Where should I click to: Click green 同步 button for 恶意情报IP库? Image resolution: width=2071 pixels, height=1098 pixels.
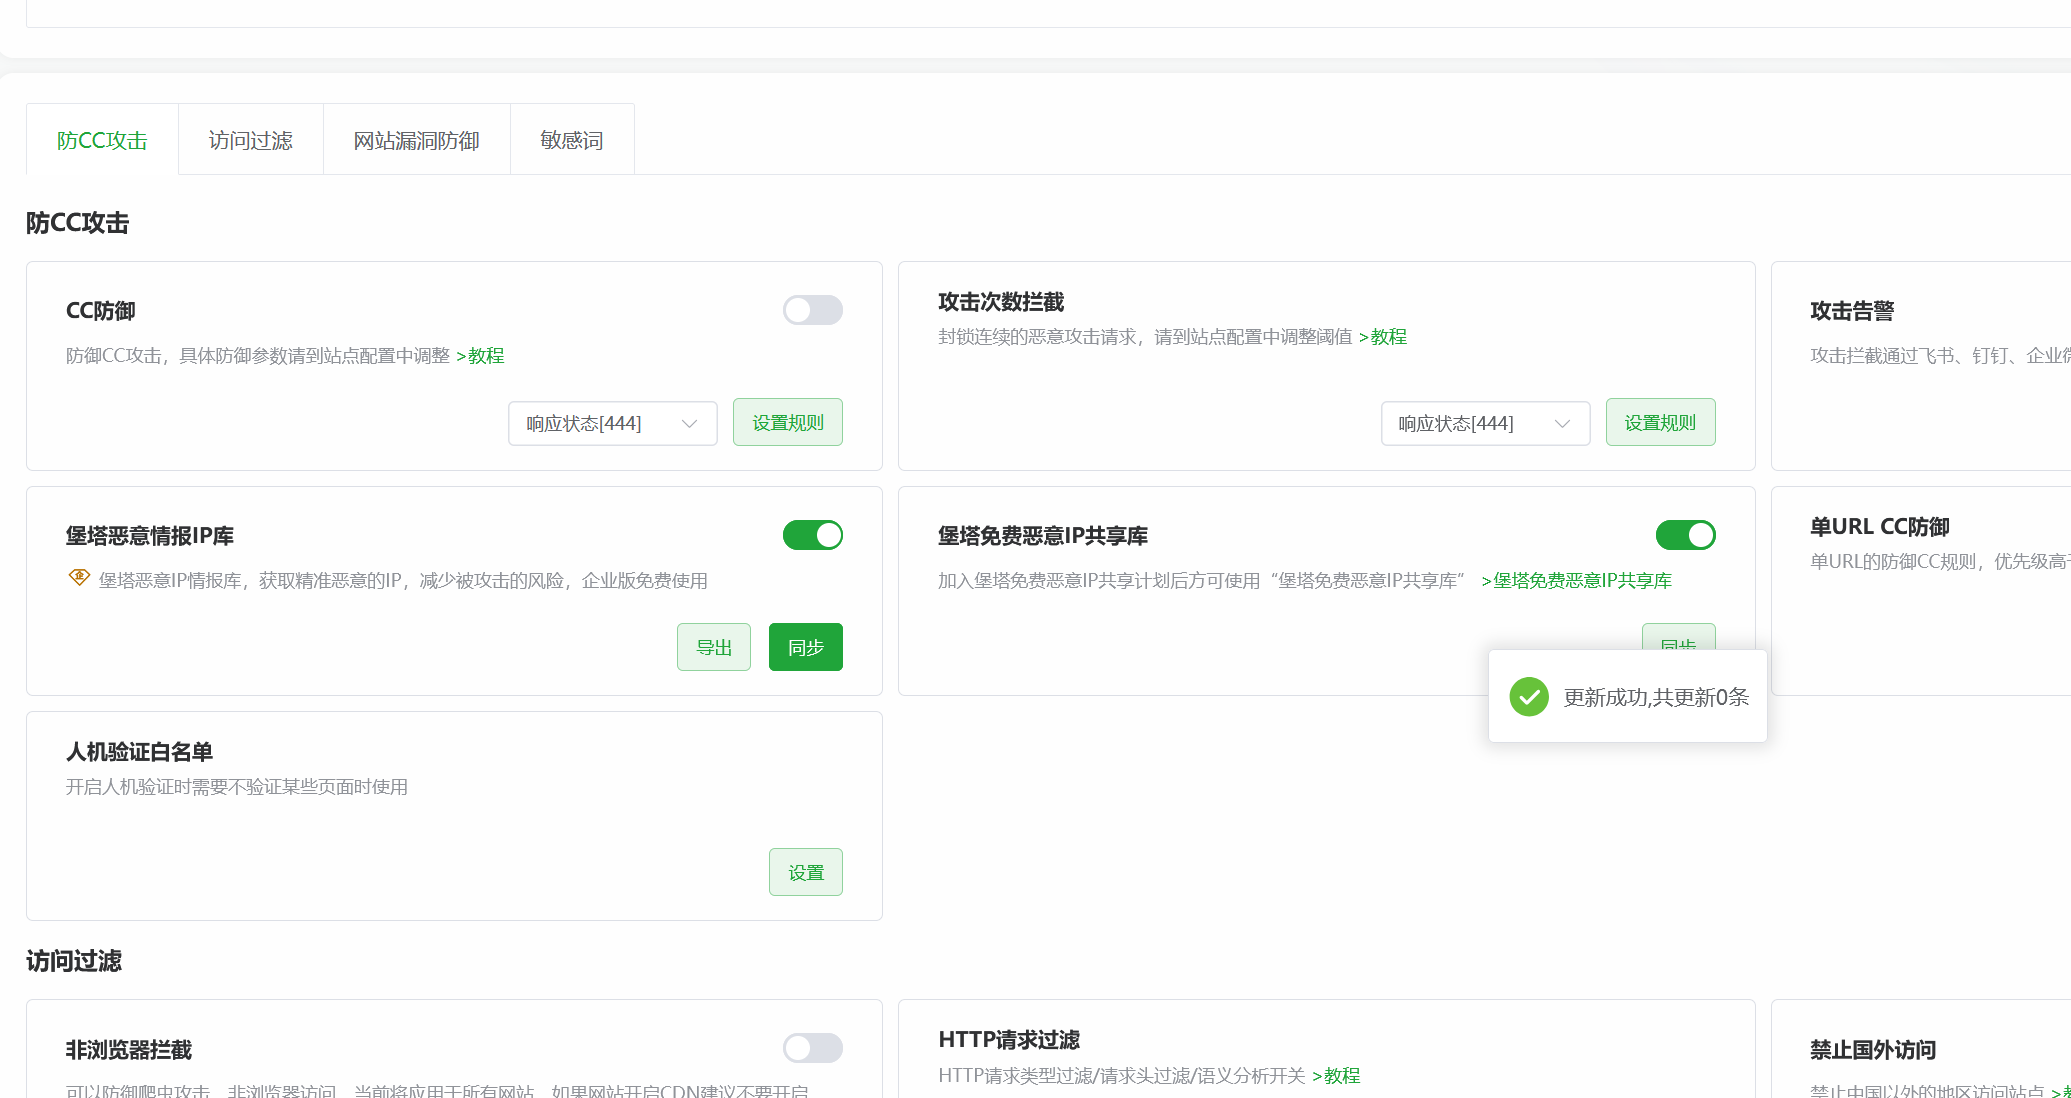pos(806,647)
